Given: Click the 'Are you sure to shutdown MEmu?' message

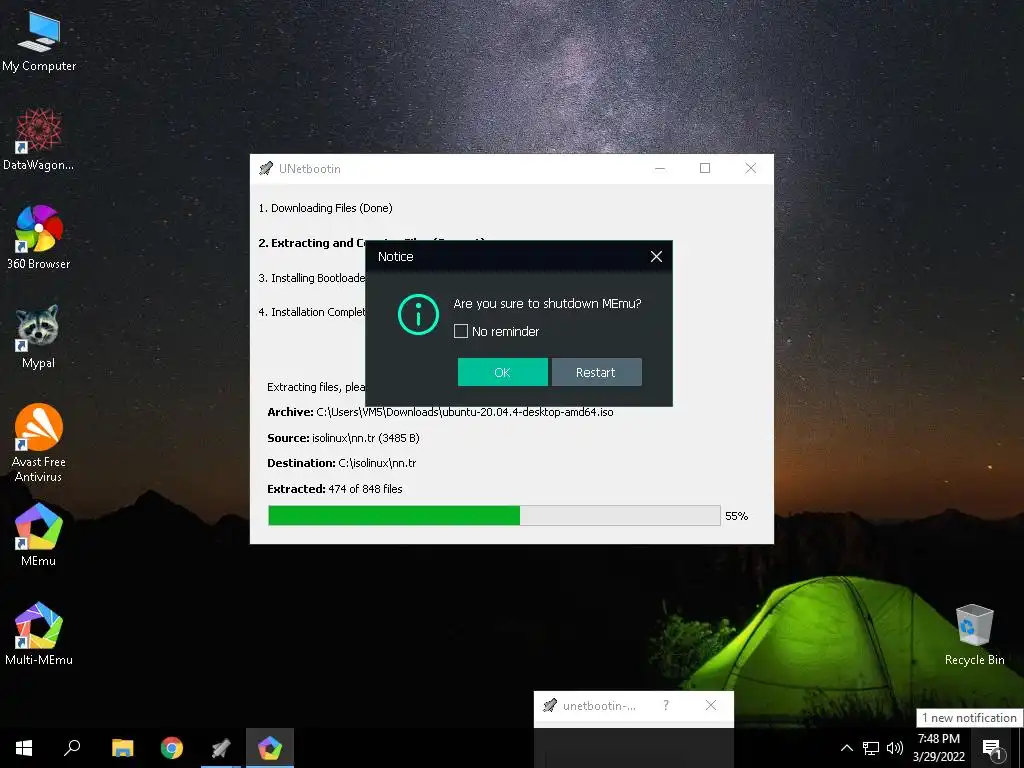Looking at the screenshot, I should pos(547,304).
